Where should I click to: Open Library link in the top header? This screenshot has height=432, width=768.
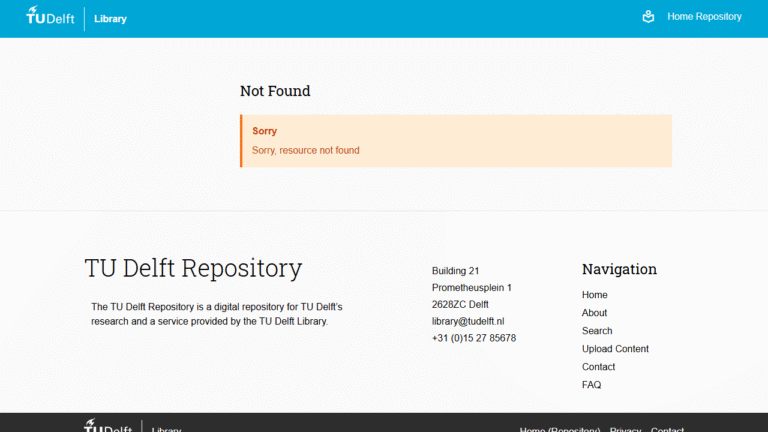(x=110, y=19)
